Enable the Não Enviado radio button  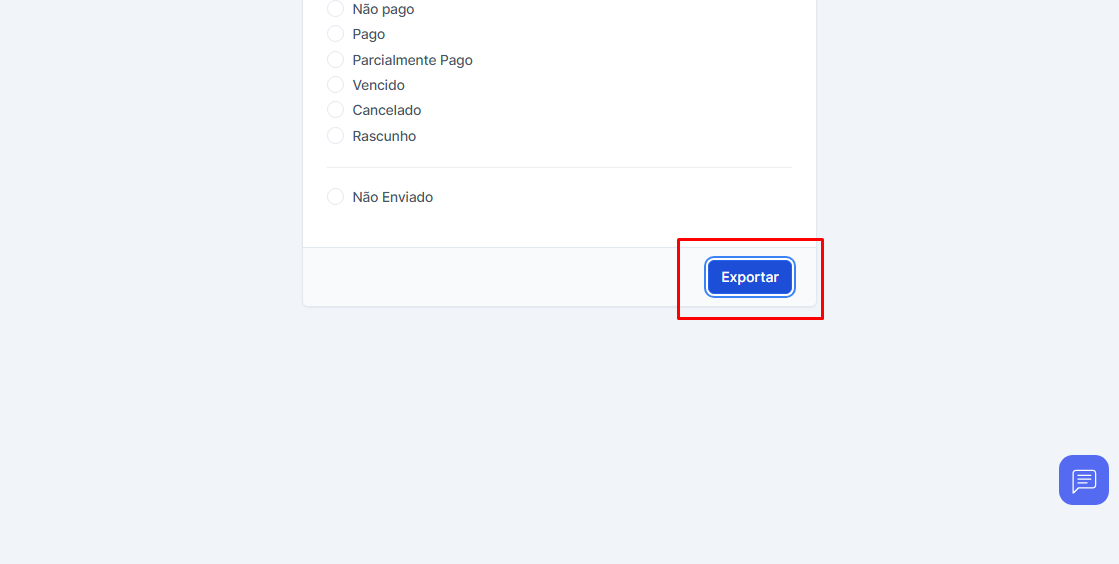point(335,197)
